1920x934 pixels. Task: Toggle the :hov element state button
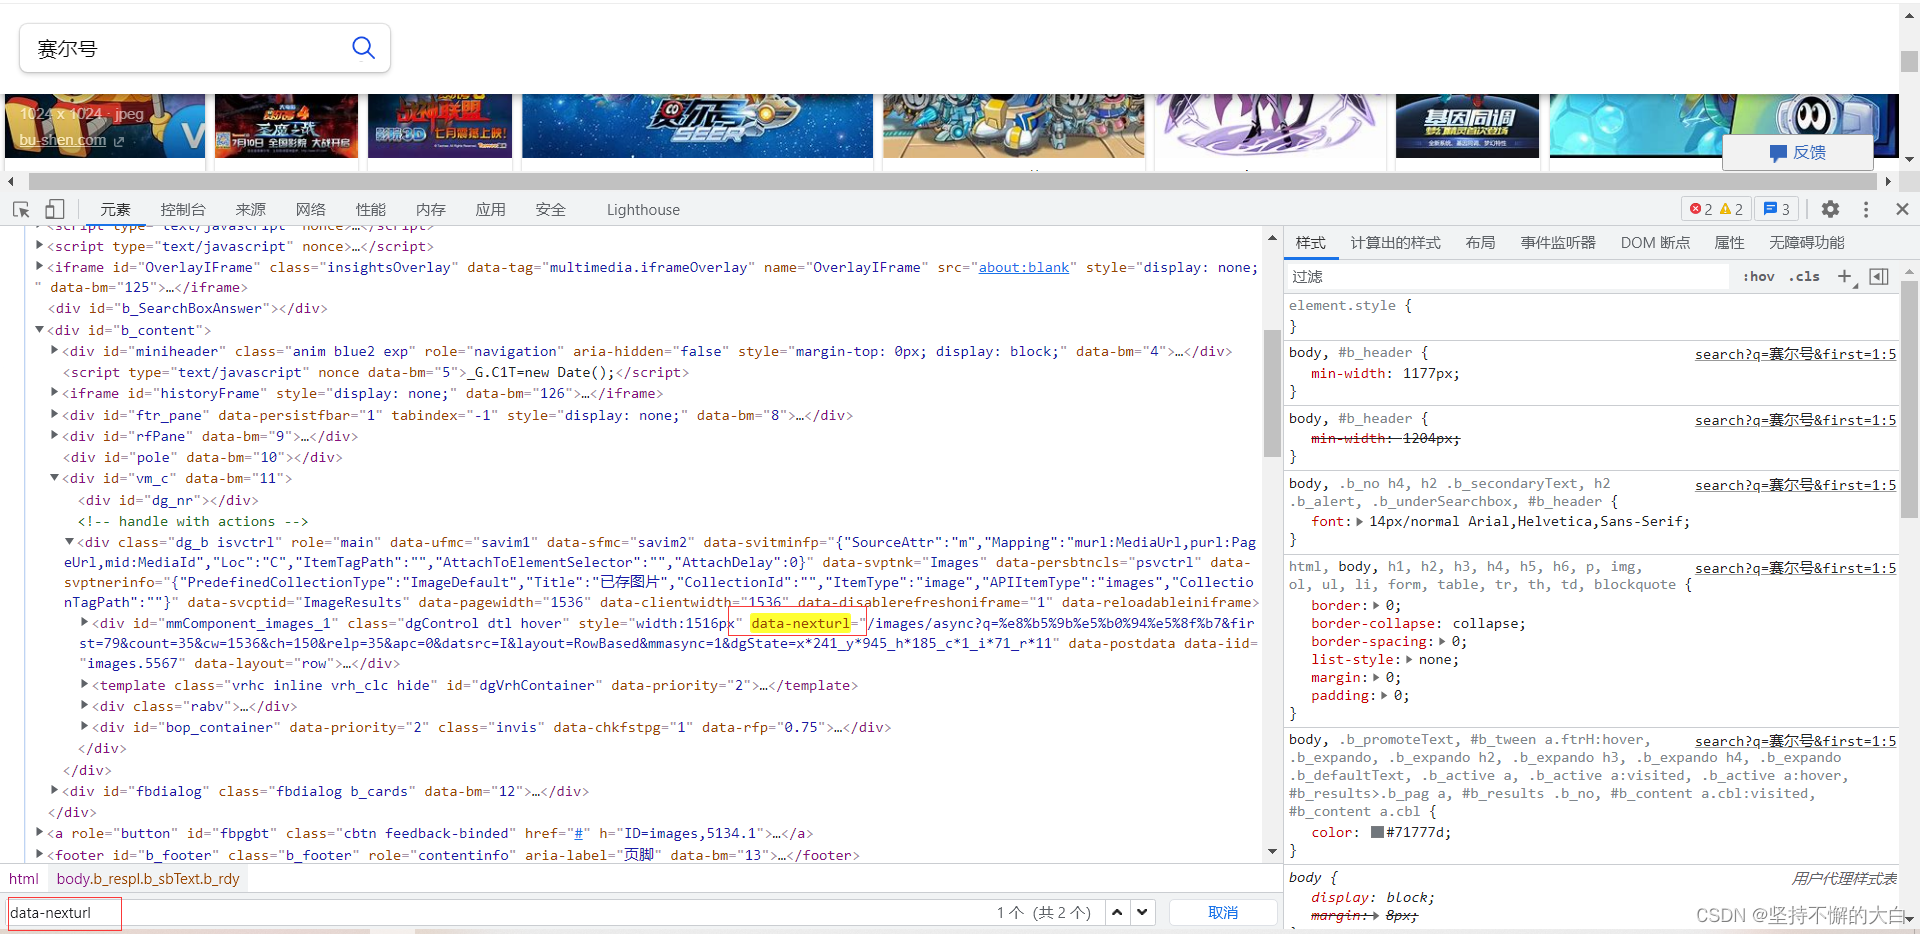[x=1759, y=277]
